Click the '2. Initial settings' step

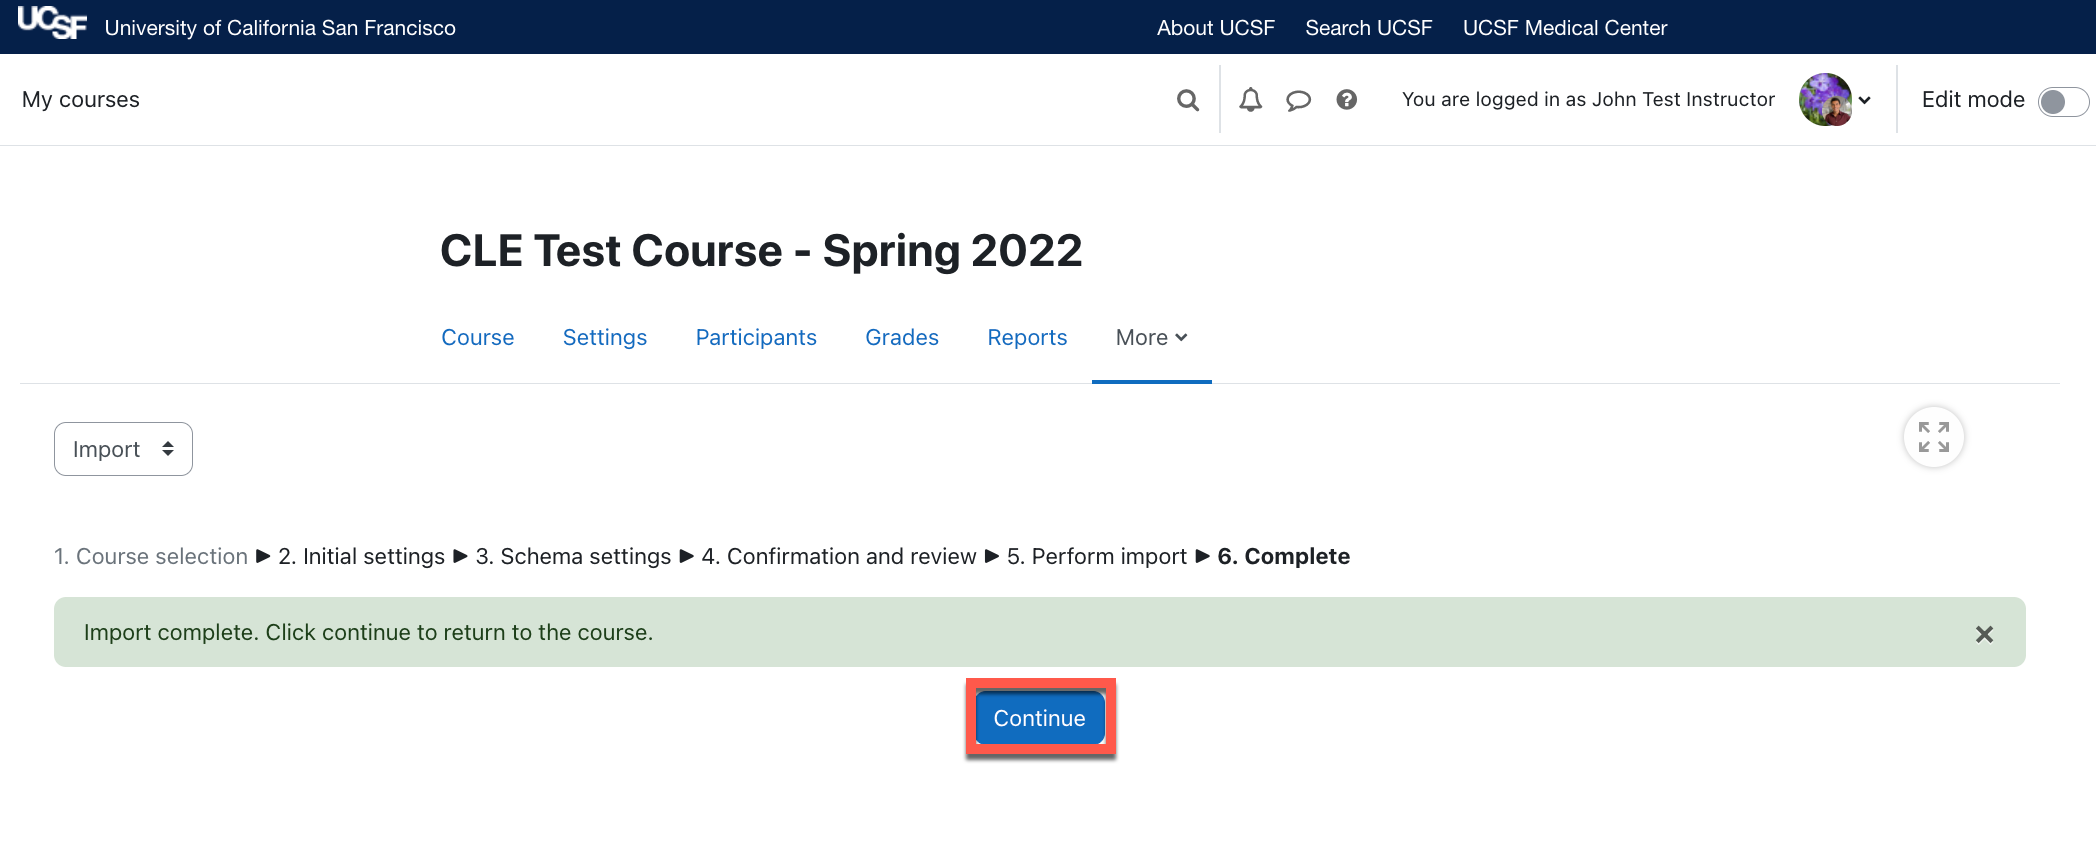pyautogui.click(x=362, y=556)
